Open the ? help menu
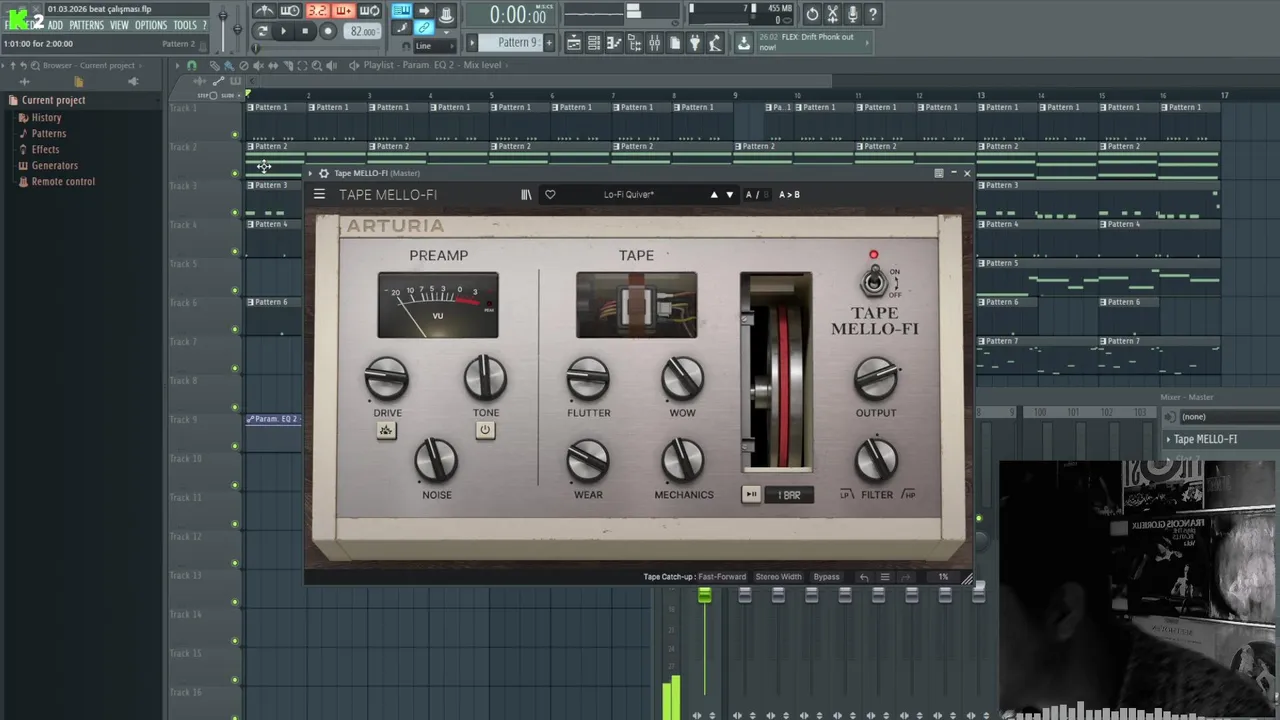The width and height of the screenshot is (1280, 720). pyautogui.click(x=205, y=25)
